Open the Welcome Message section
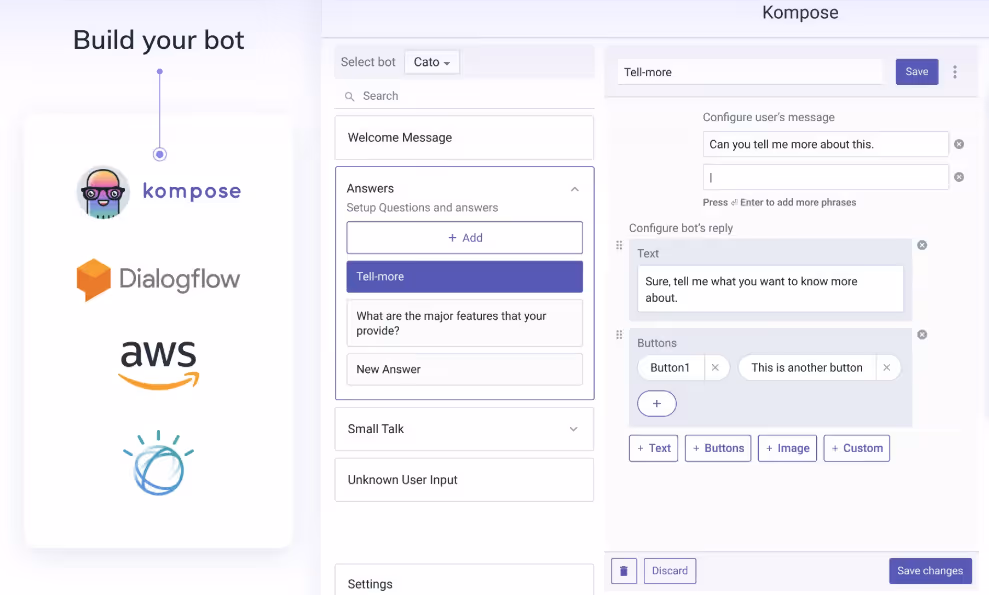This screenshot has width=989, height=595. pyautogui.click(x=464, y=137)
